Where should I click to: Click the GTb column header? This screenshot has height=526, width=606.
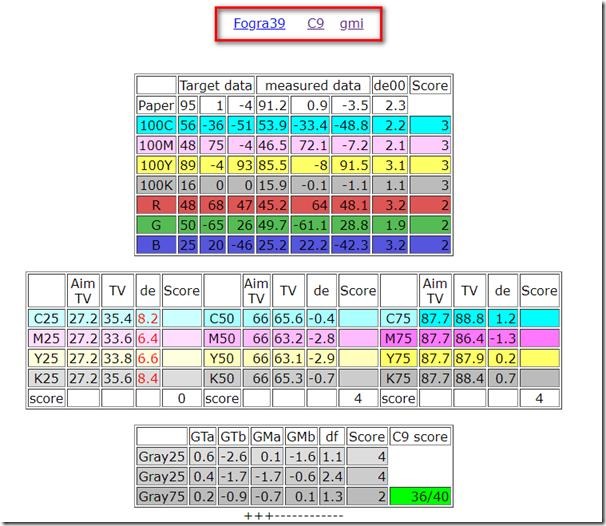(x=233, y=437)
